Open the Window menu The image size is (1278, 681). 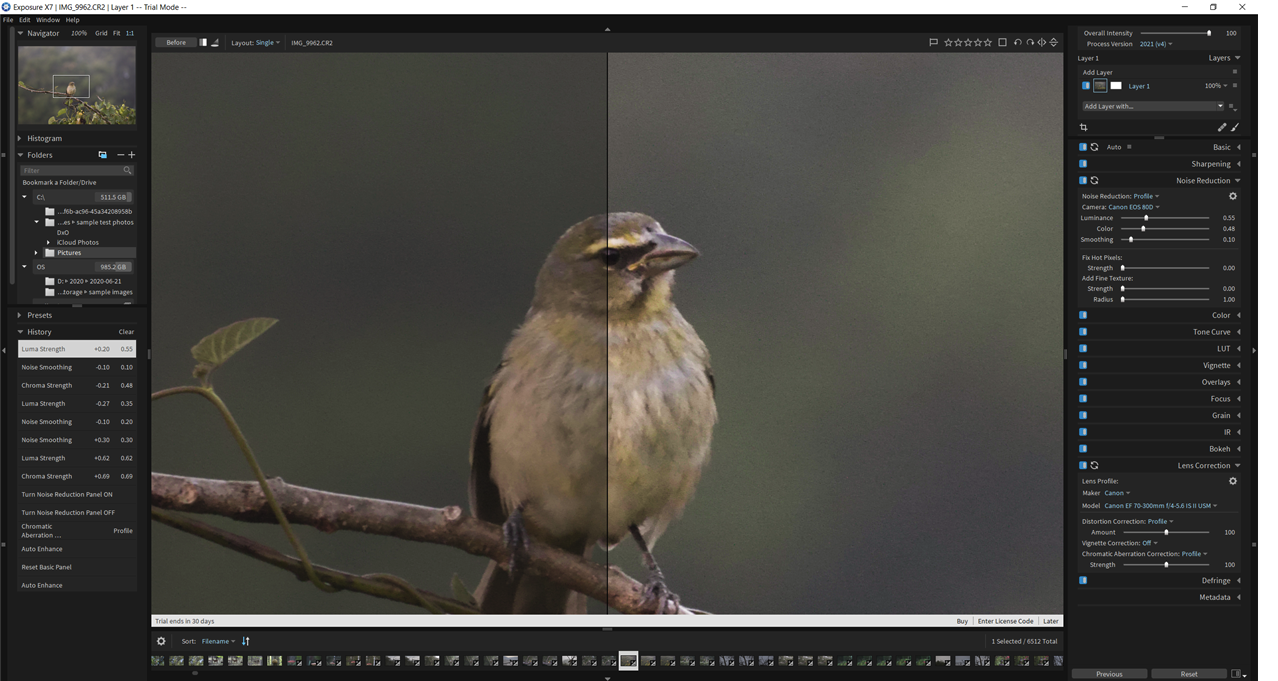47,18
